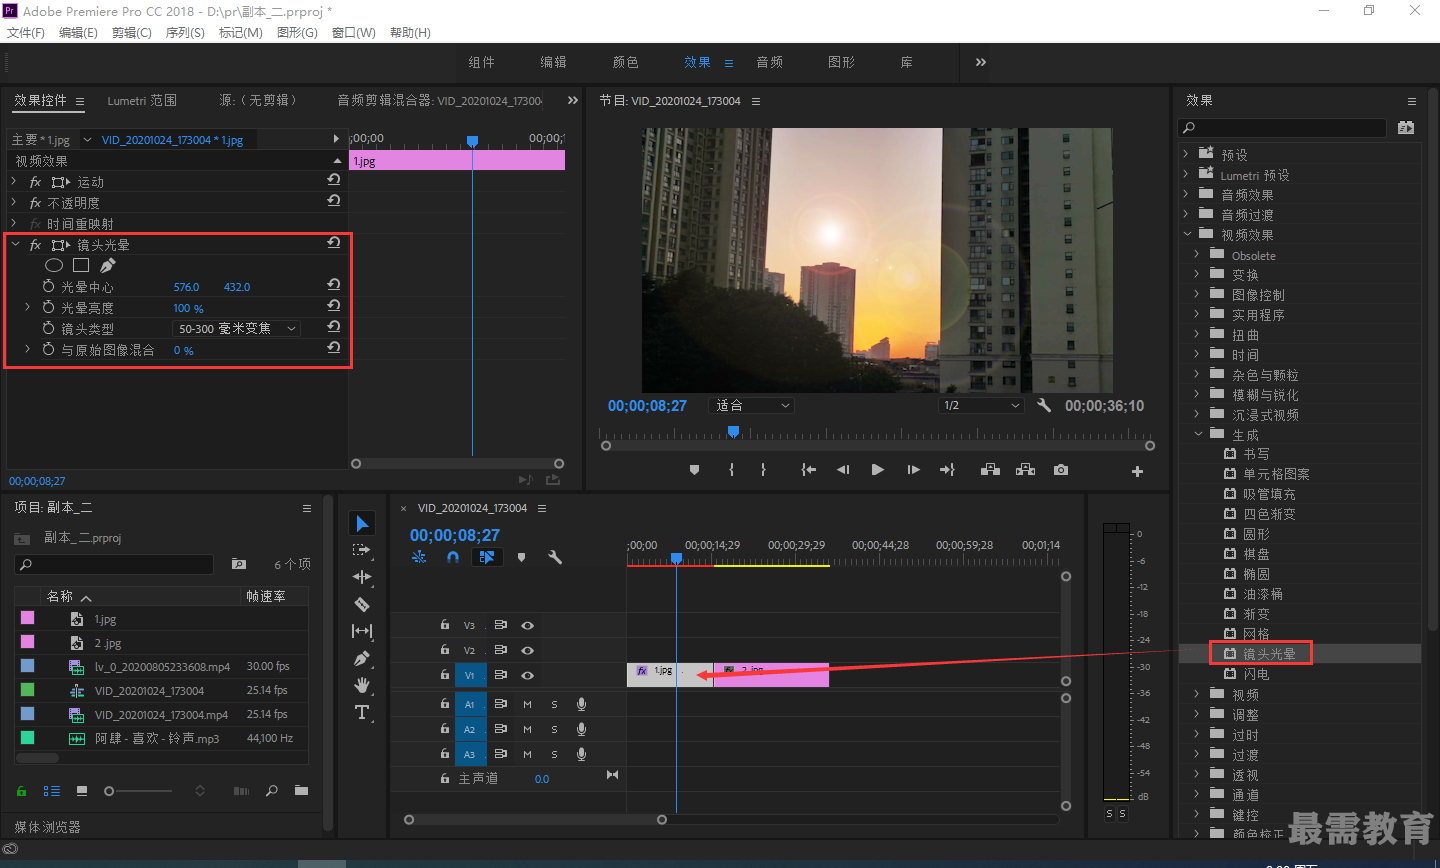The height and width of the screenshot is (868, 1440).
Task: Create an ellipse mask for 镜头光晕
Action: coord(54,265)
